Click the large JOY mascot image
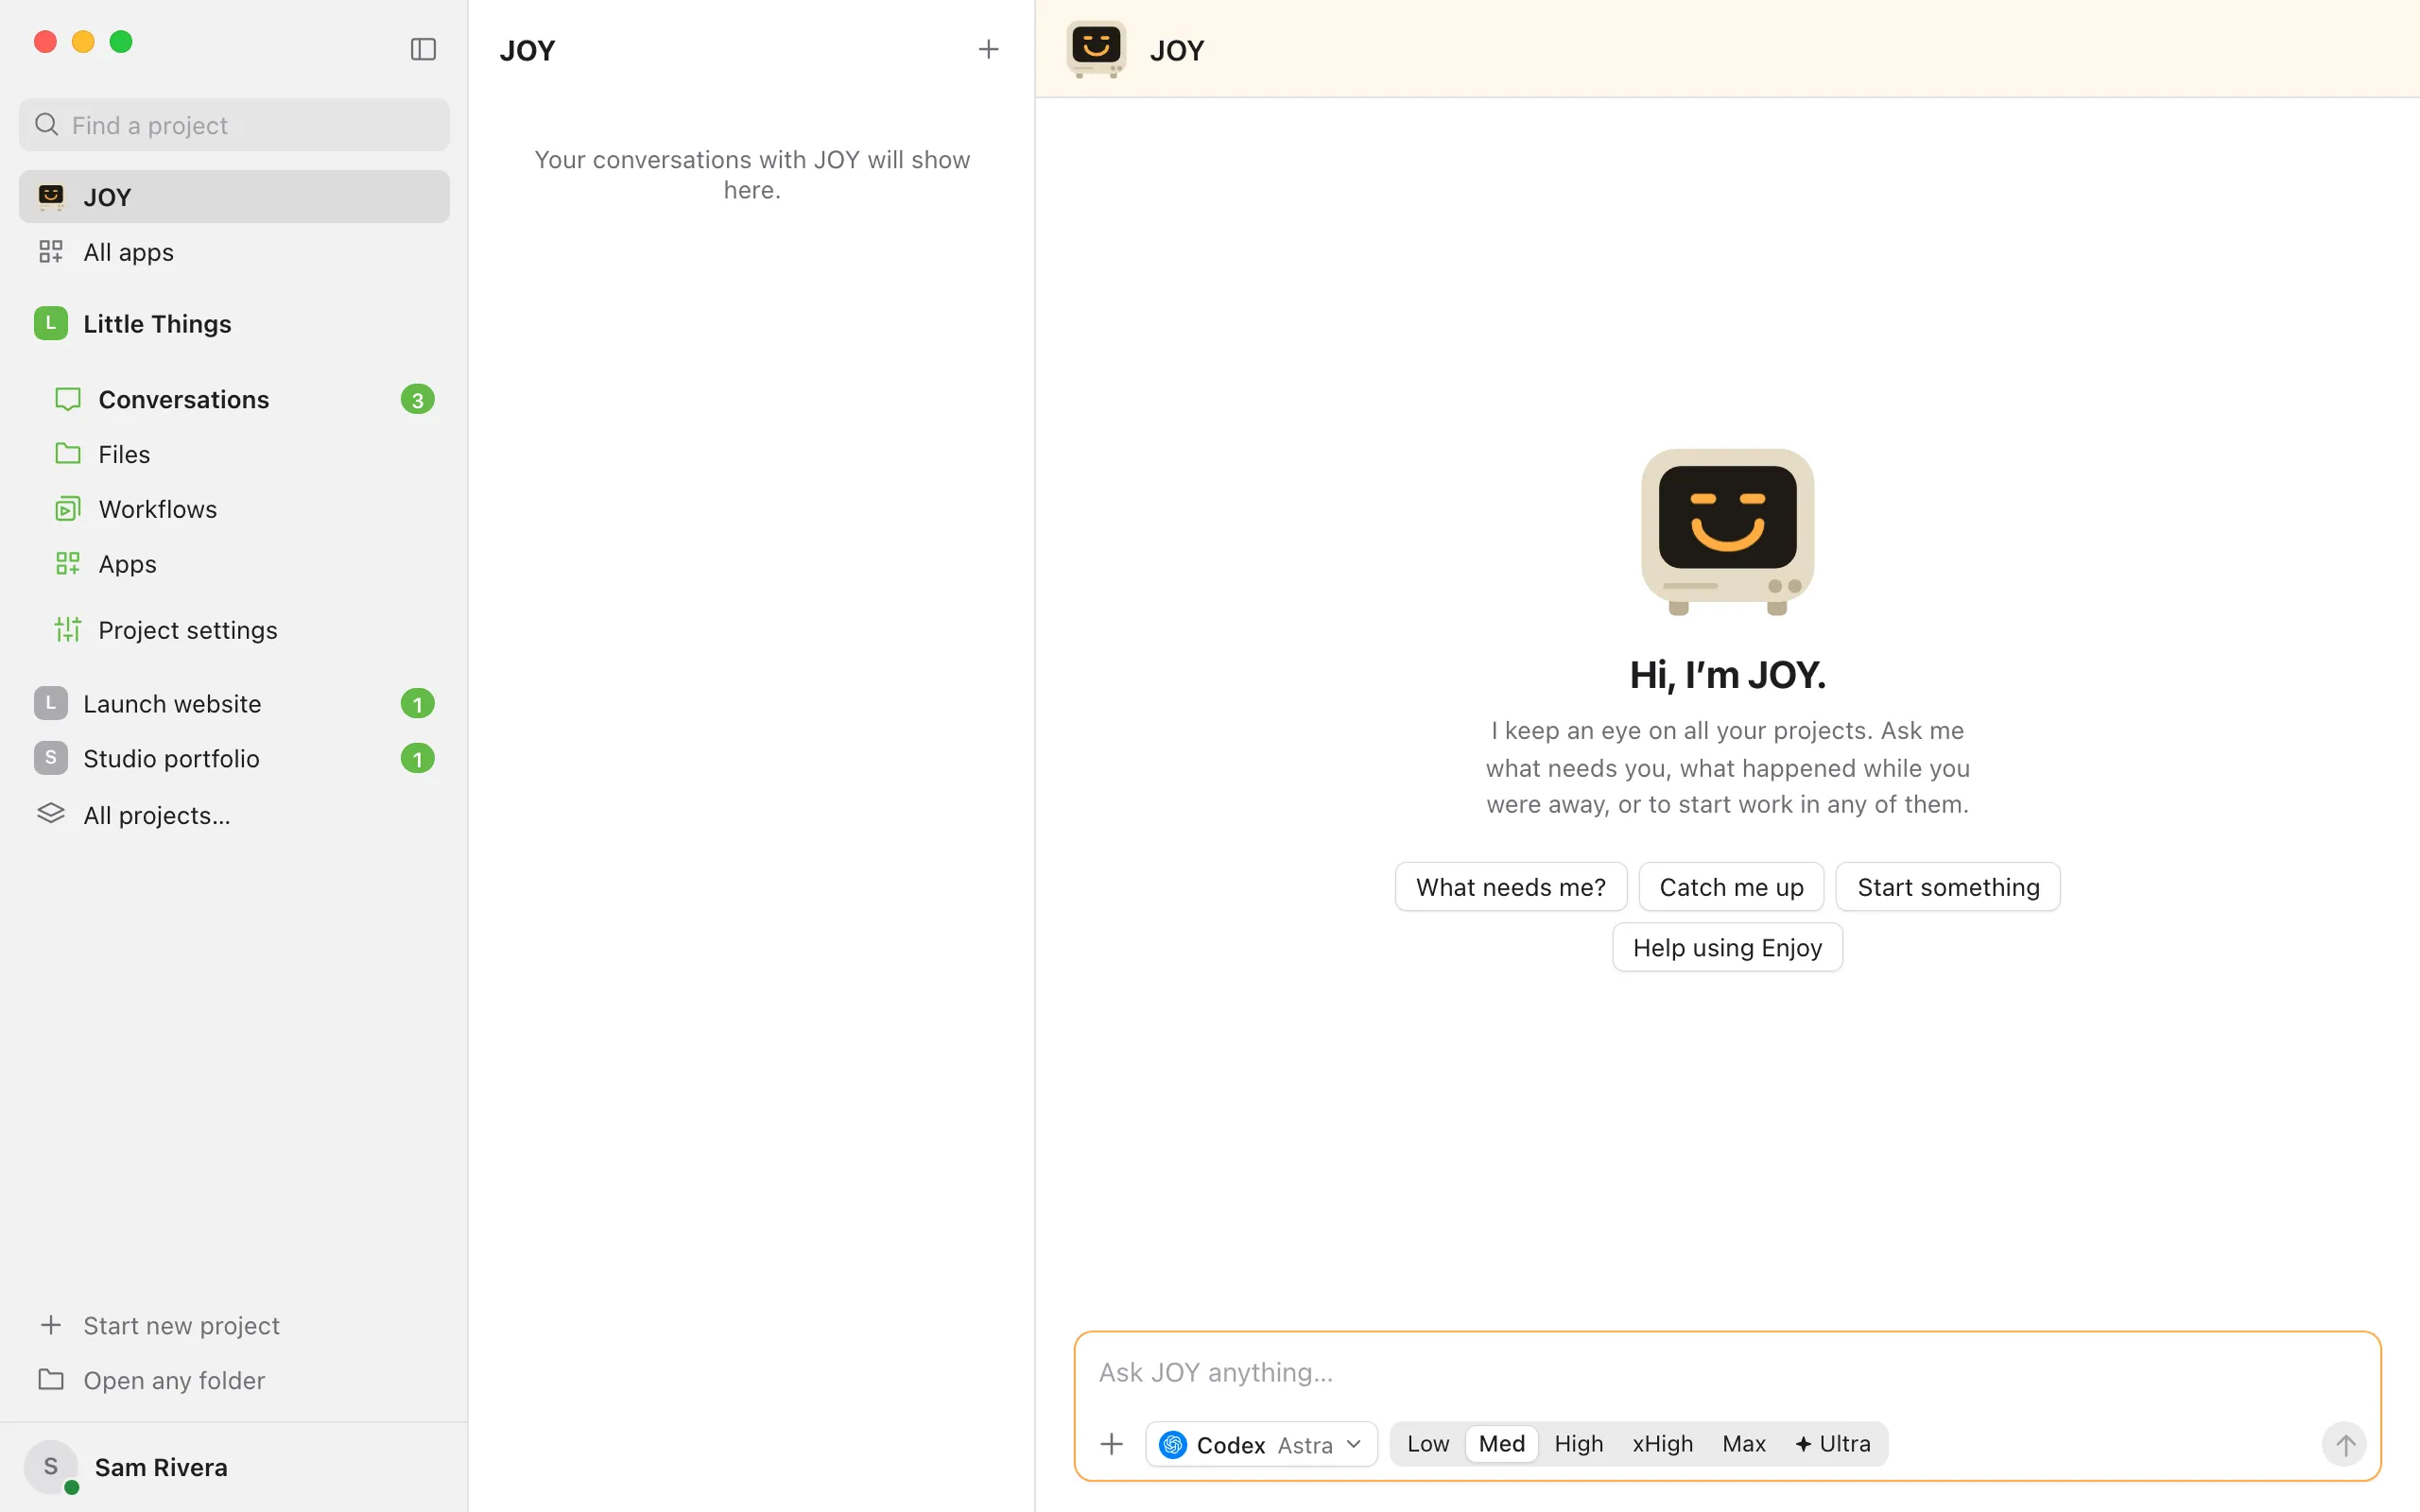This screenshot has height=1512, width=2420. coord(1727,532)
